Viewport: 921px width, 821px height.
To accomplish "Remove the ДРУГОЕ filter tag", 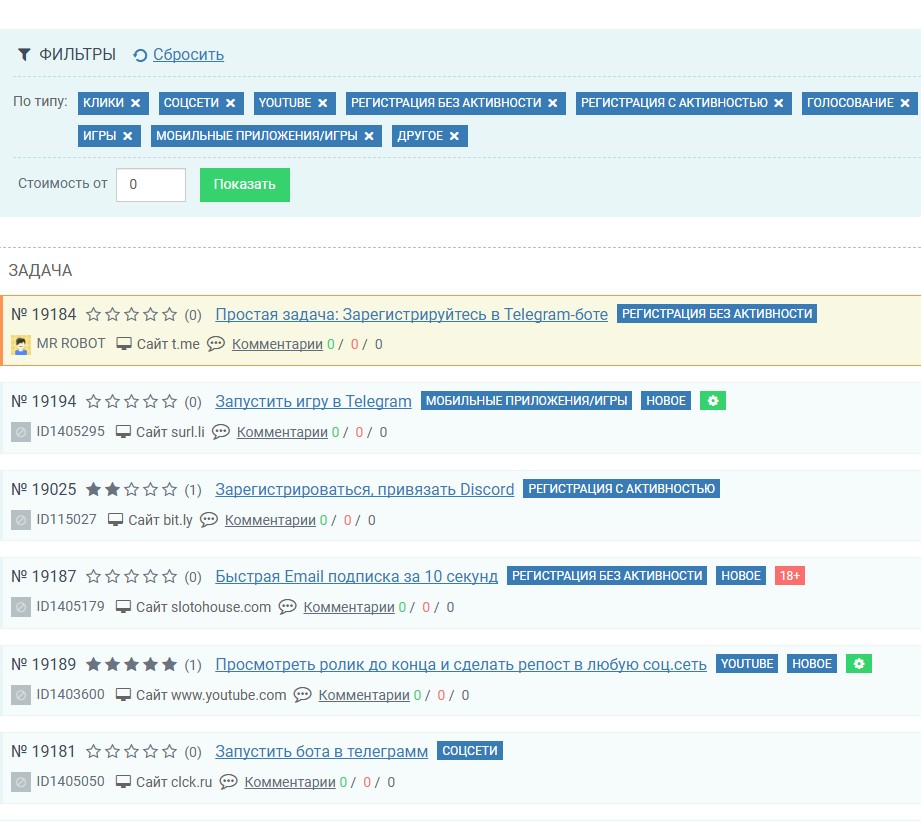I will (455, 136).
